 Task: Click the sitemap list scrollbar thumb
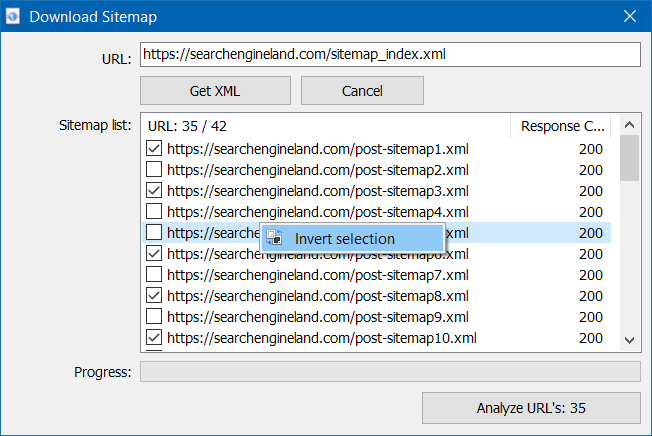tap(629, 158)
